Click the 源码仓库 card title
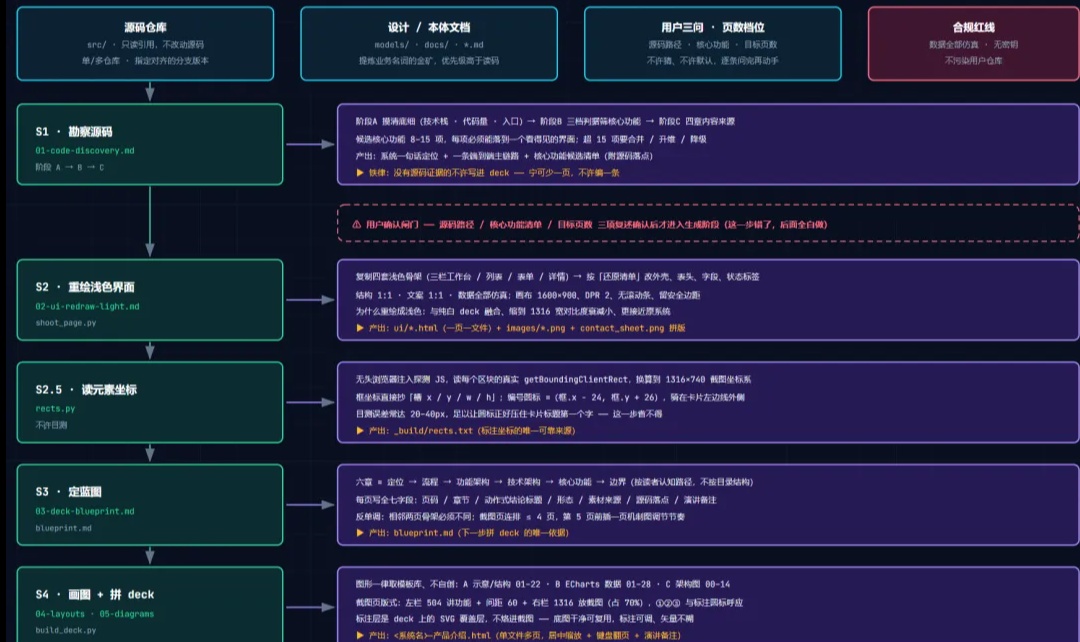 coord(145,28)
